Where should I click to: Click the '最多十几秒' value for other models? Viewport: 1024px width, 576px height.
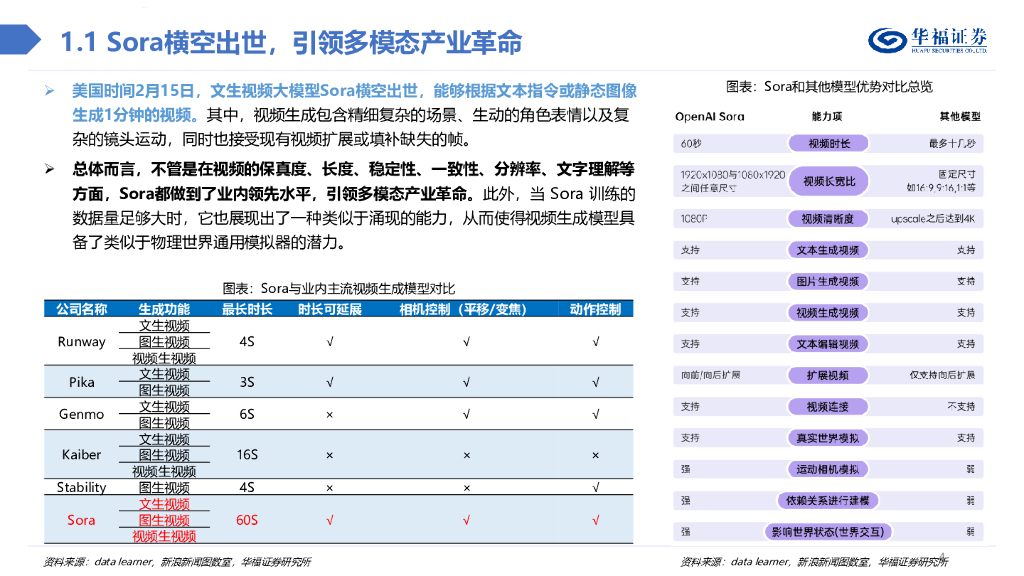952,144
